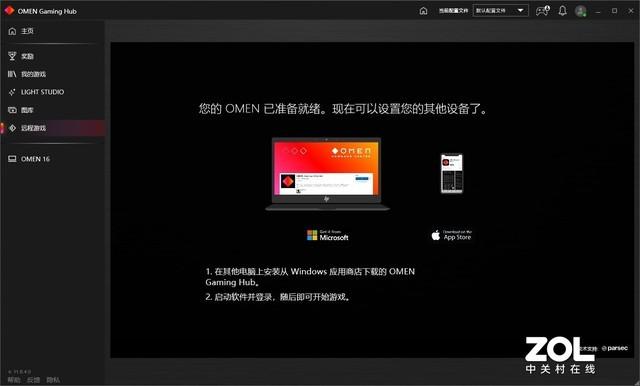
Task: Close the OMEN Gaming Hub window
Action: pyautogui.click(x=631, y=11)
